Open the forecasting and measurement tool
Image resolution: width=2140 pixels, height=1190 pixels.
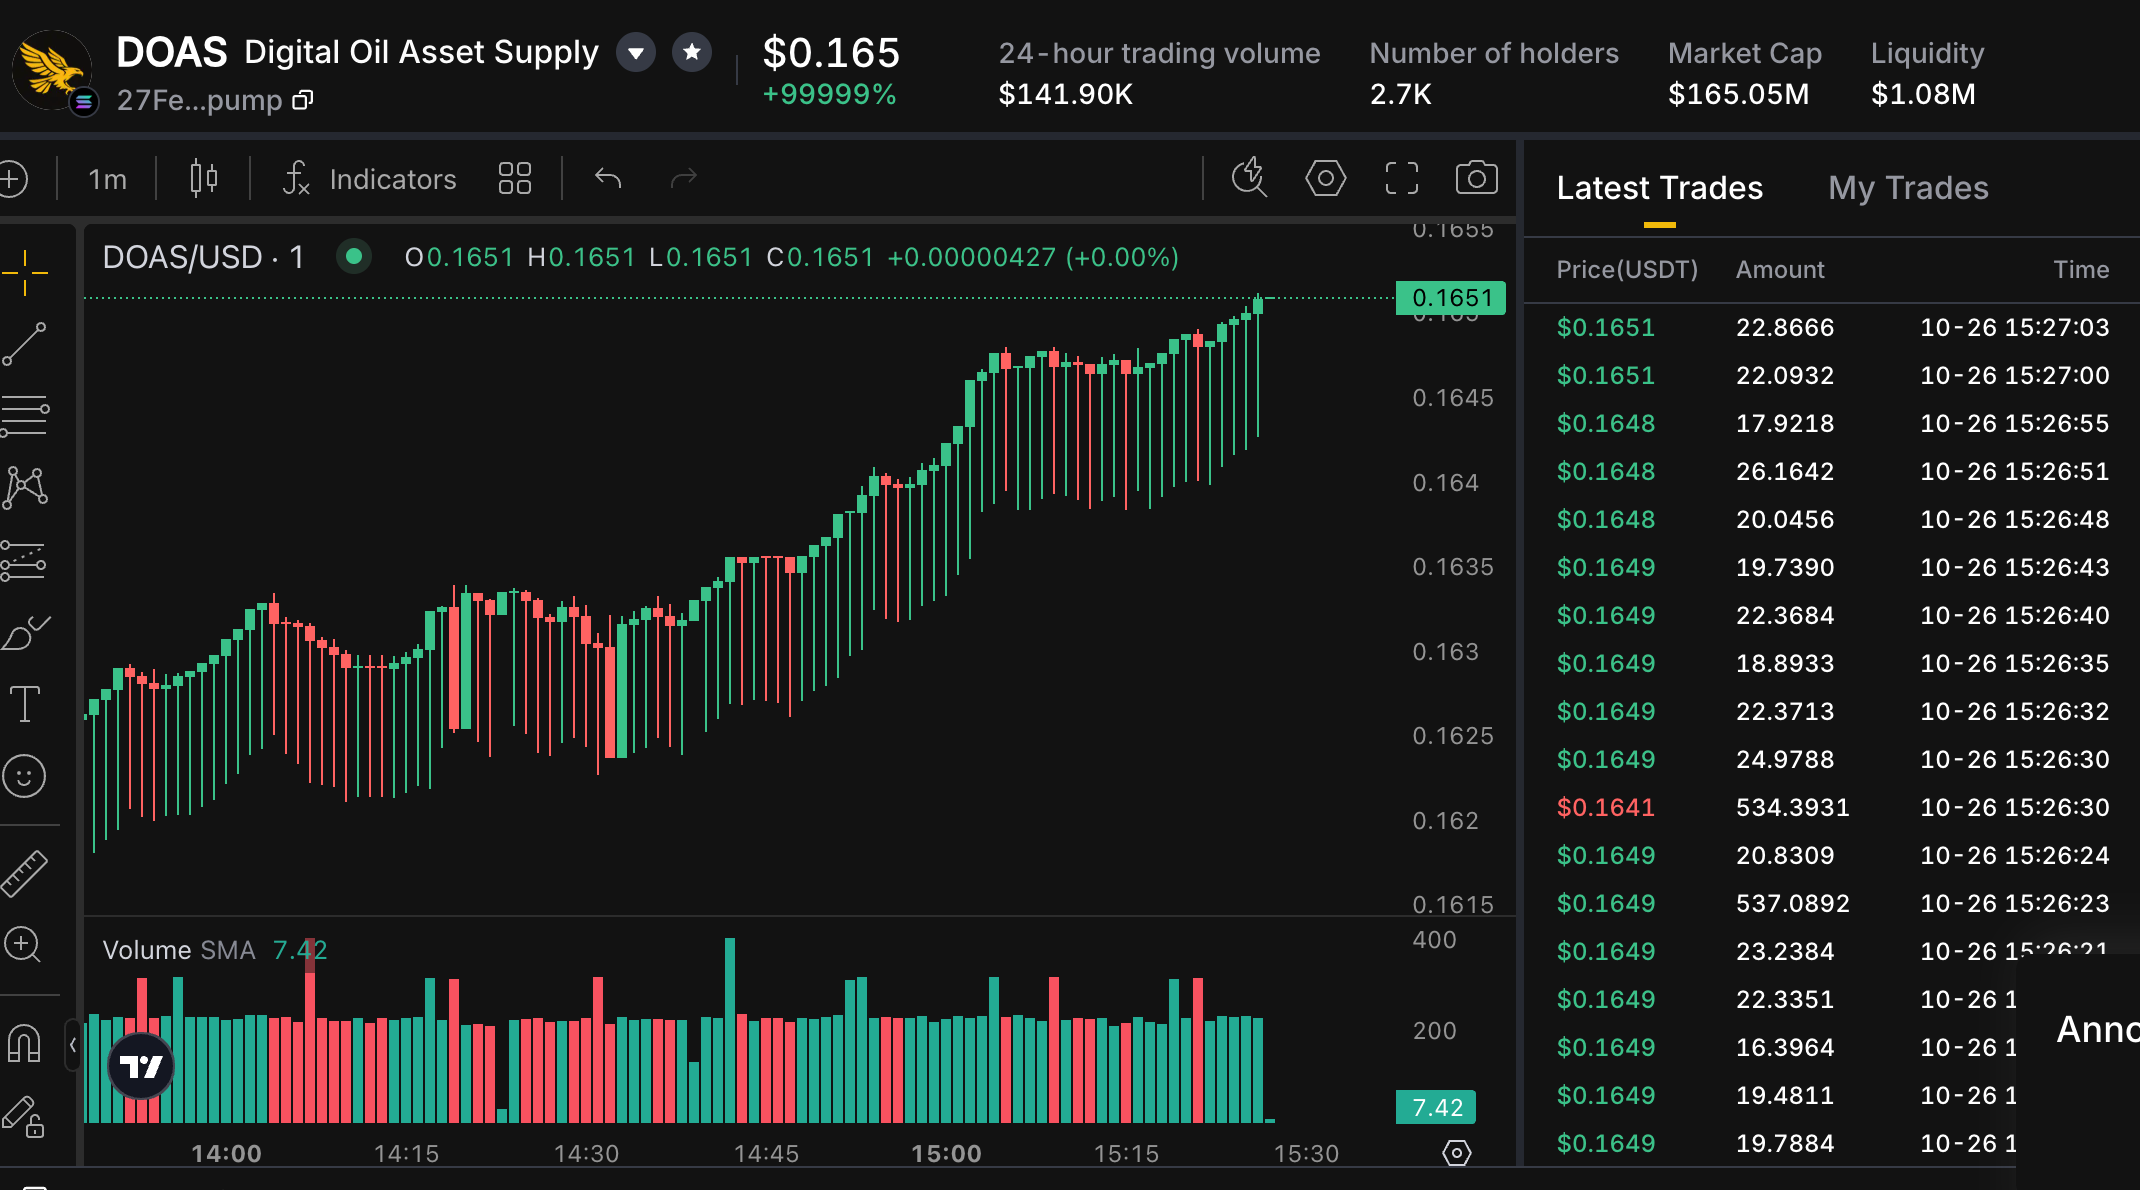pos(25,560)
